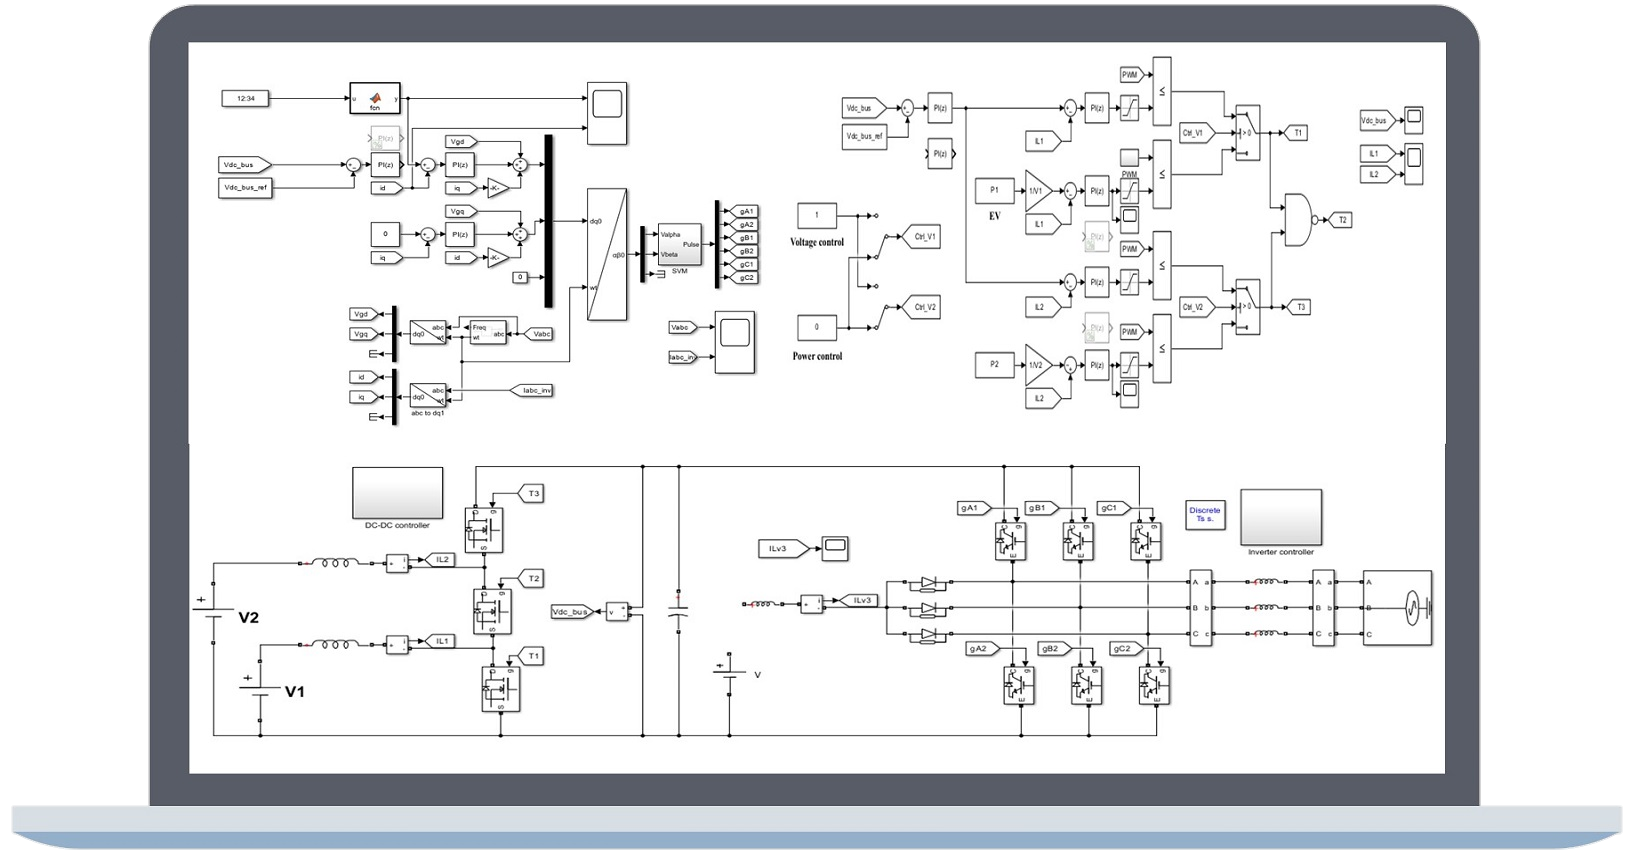Select the MATLAB Function fcn block
Screen dimensions: 1630x860
[375, 98]
